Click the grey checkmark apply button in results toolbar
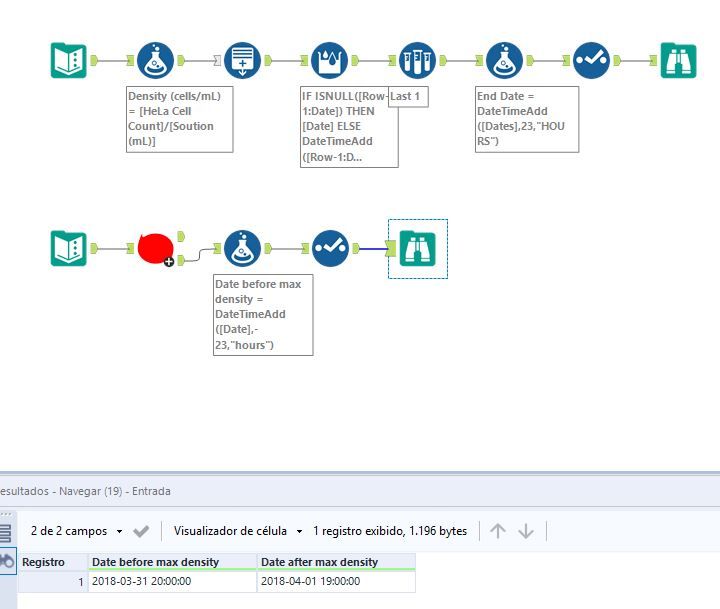Screen dimensions: 720x609 pyautogui.click(x=141, y=531)
